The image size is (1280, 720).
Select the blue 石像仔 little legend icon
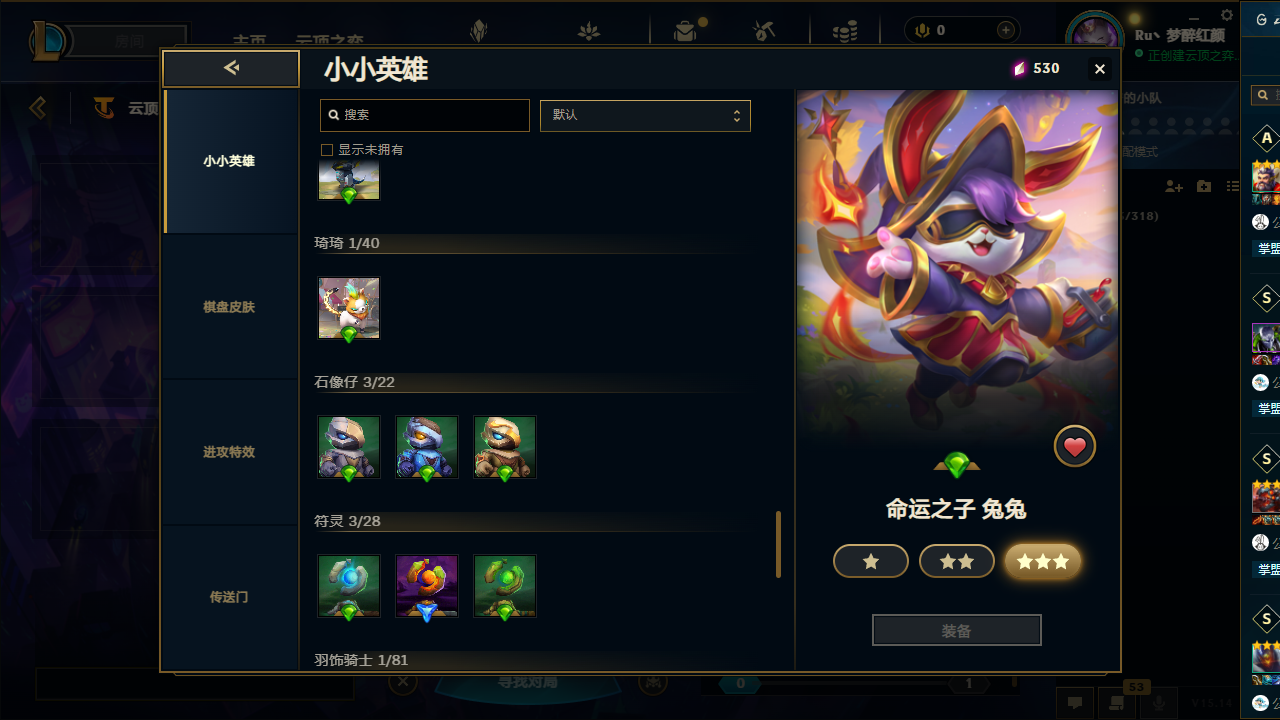427,447
